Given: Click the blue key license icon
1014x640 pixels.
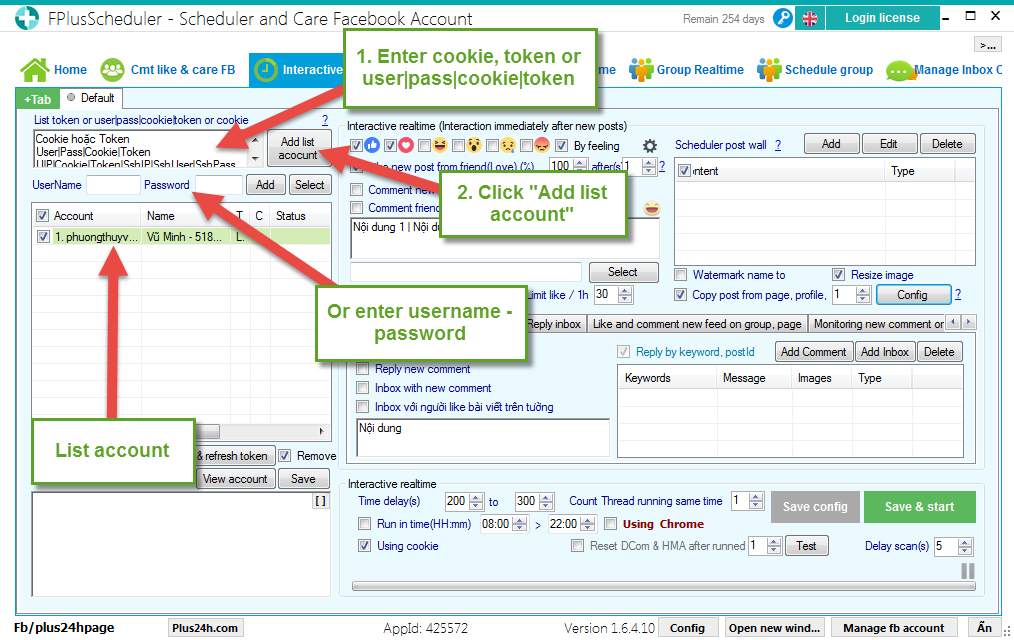Looking at the screenshot, I should (x=782, y=18).
